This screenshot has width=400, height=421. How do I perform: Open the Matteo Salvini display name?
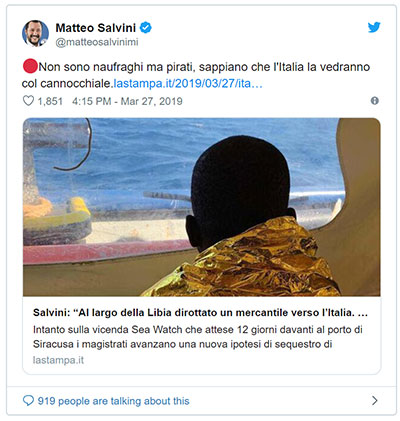coord(96,28)
